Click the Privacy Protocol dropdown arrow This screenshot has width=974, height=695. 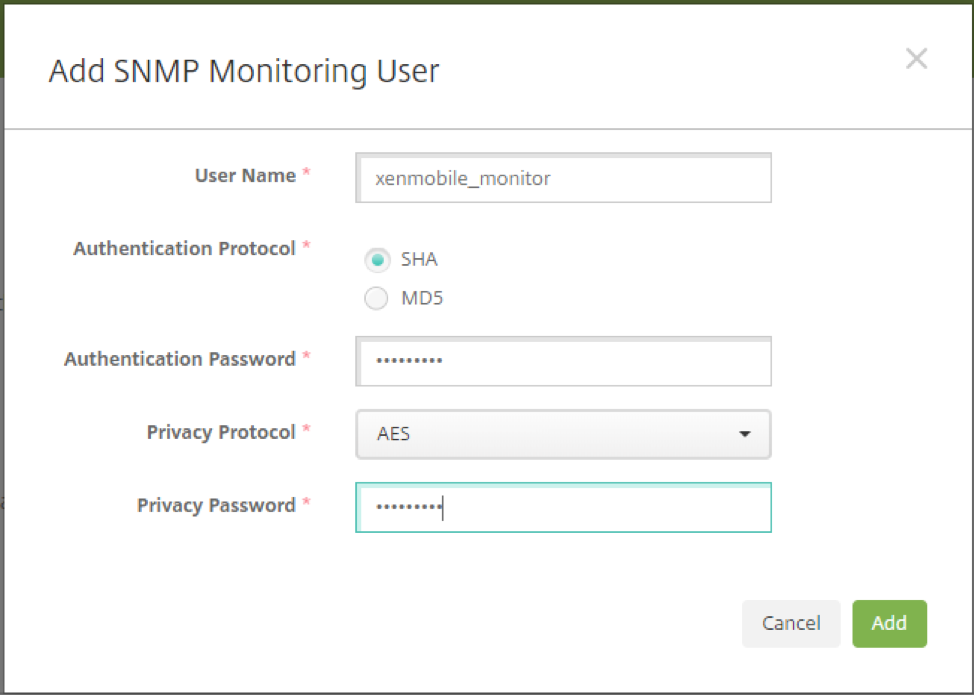[744, 434]
